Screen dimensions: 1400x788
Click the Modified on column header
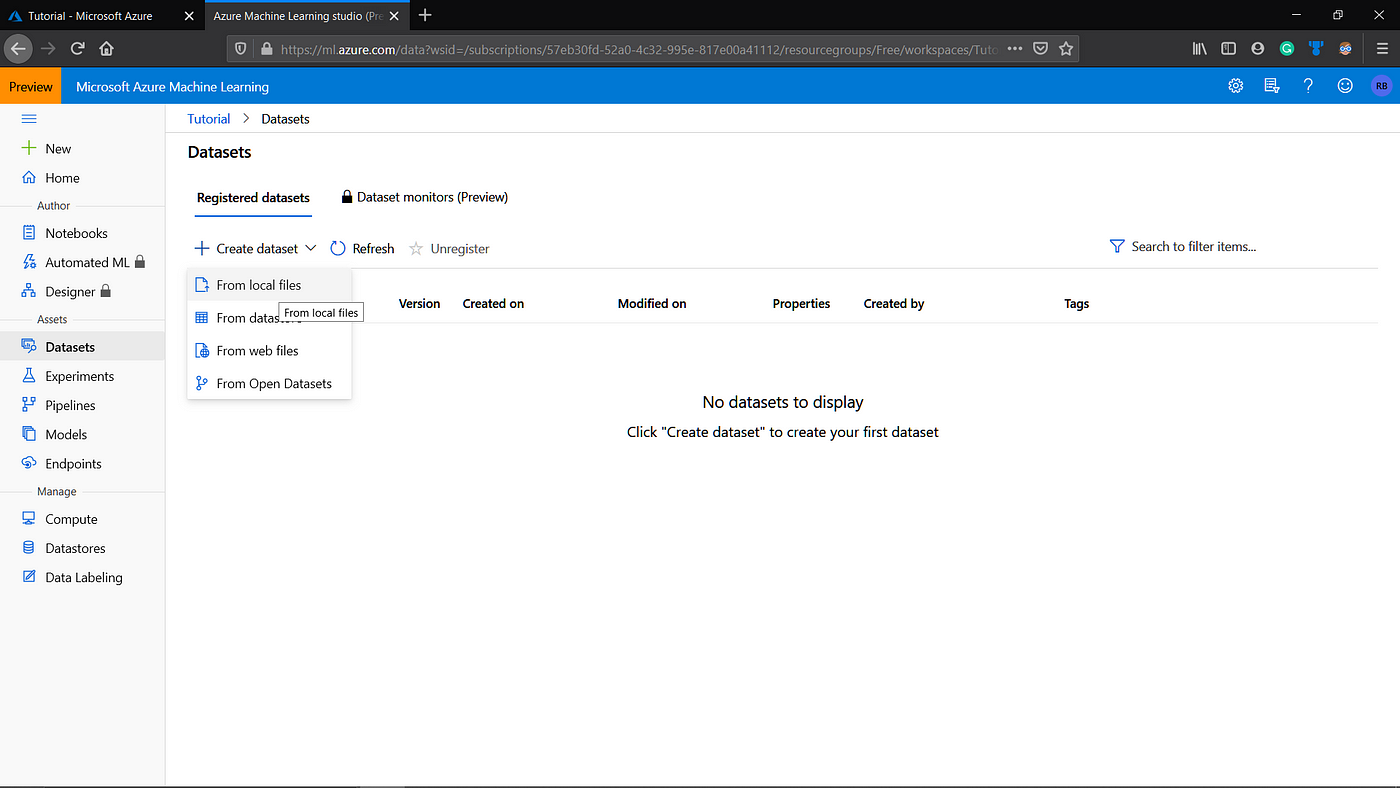(x=652, y=304)
